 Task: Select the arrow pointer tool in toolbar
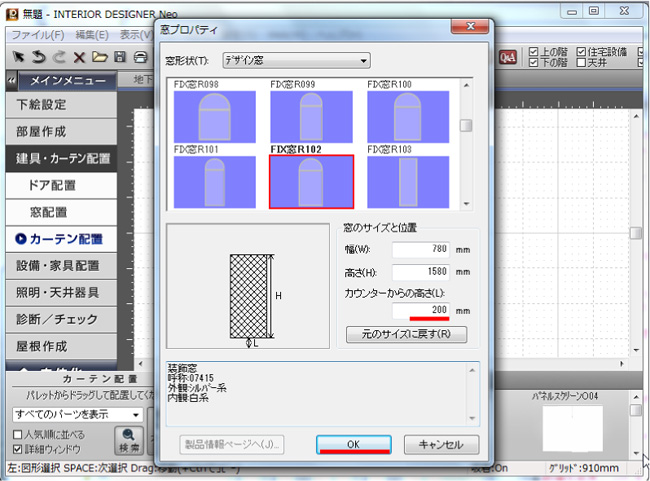point(16,56)
